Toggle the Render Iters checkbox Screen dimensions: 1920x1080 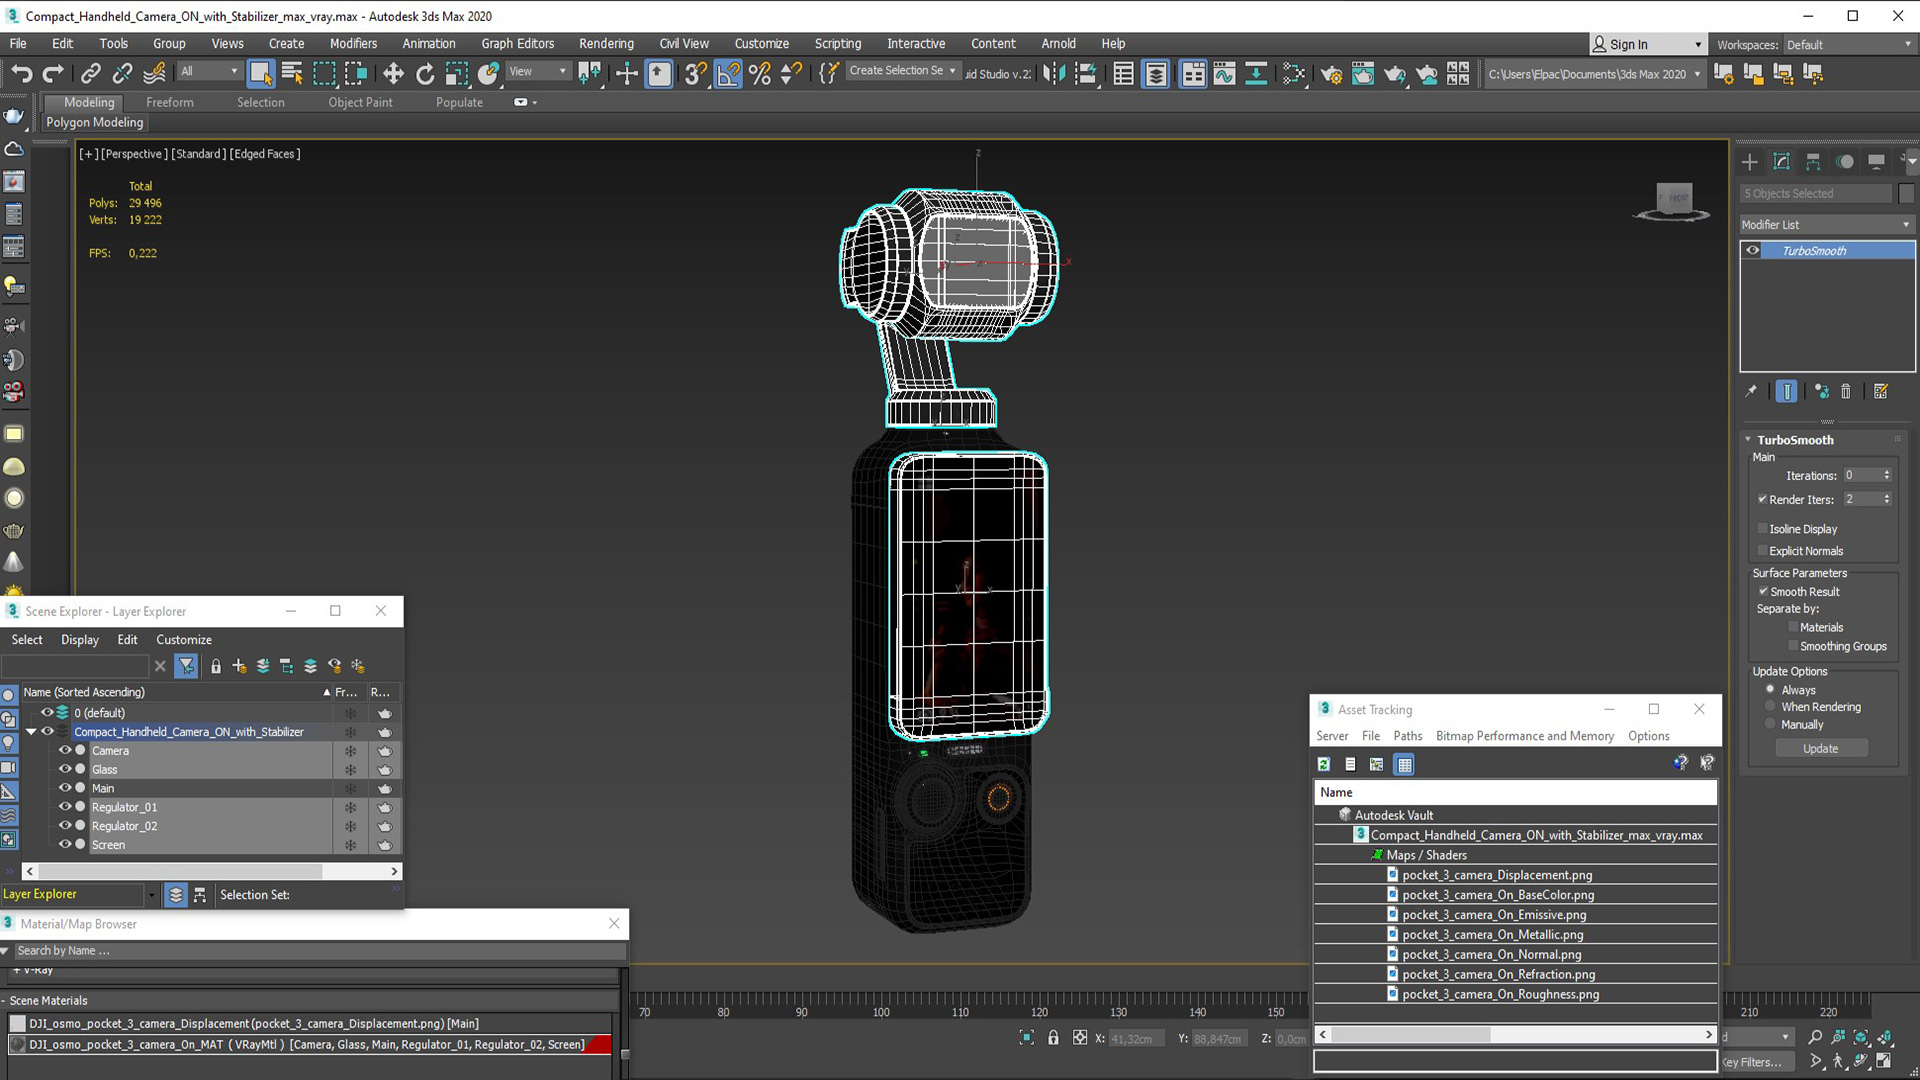tap(1762, 499)
